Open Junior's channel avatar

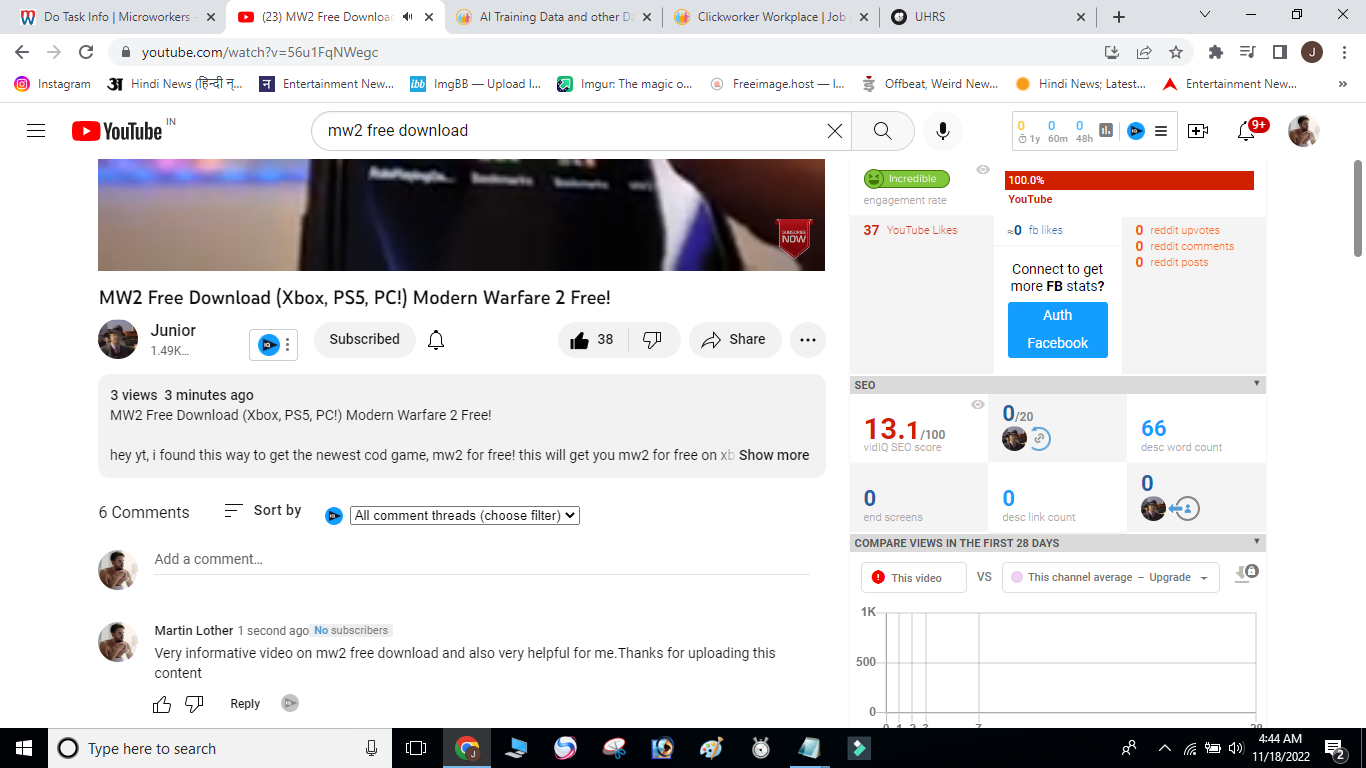pos(118,339)
